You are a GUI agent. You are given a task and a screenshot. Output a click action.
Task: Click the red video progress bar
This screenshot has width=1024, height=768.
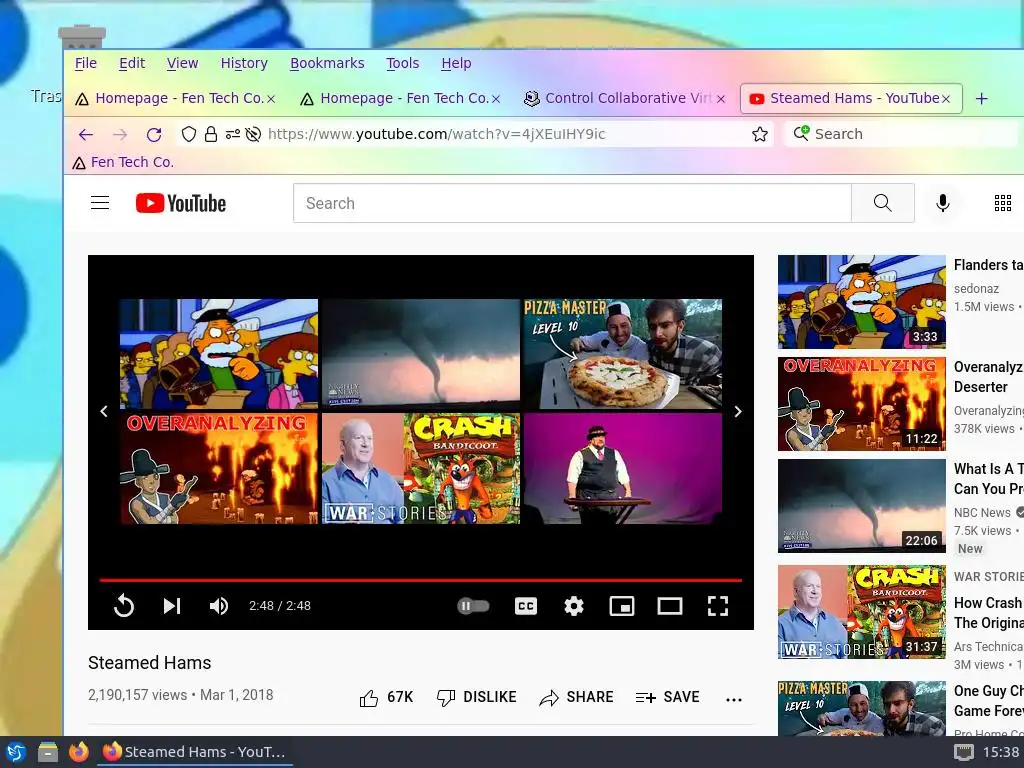coord(421,579)
